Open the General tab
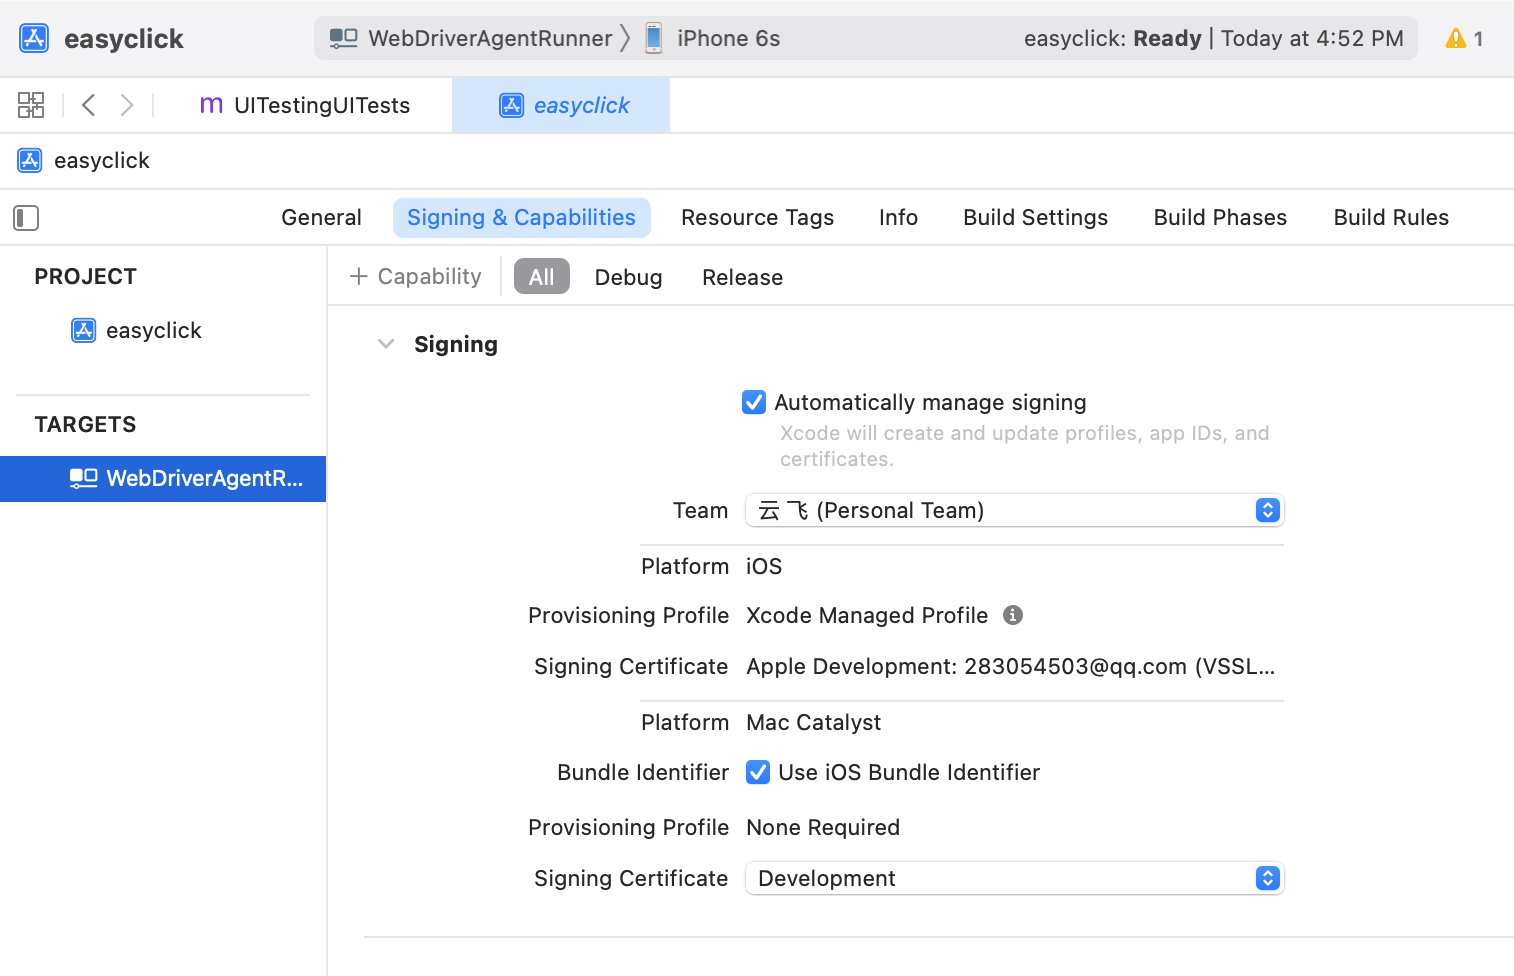This screenshot has width=1514, height=976. (321, 217)
